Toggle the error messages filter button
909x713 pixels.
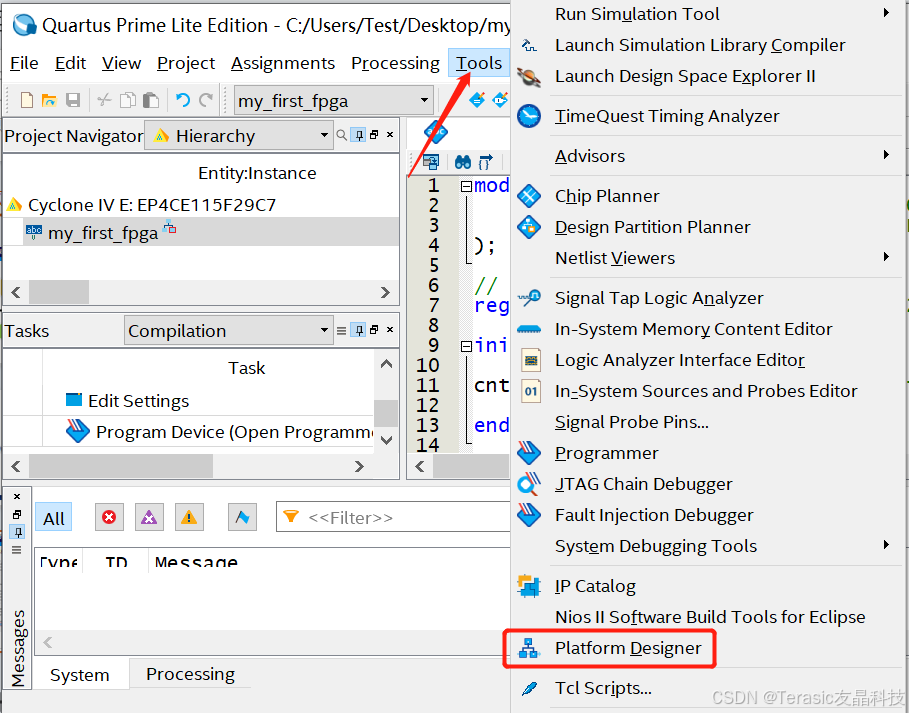[x=109, y=517]
